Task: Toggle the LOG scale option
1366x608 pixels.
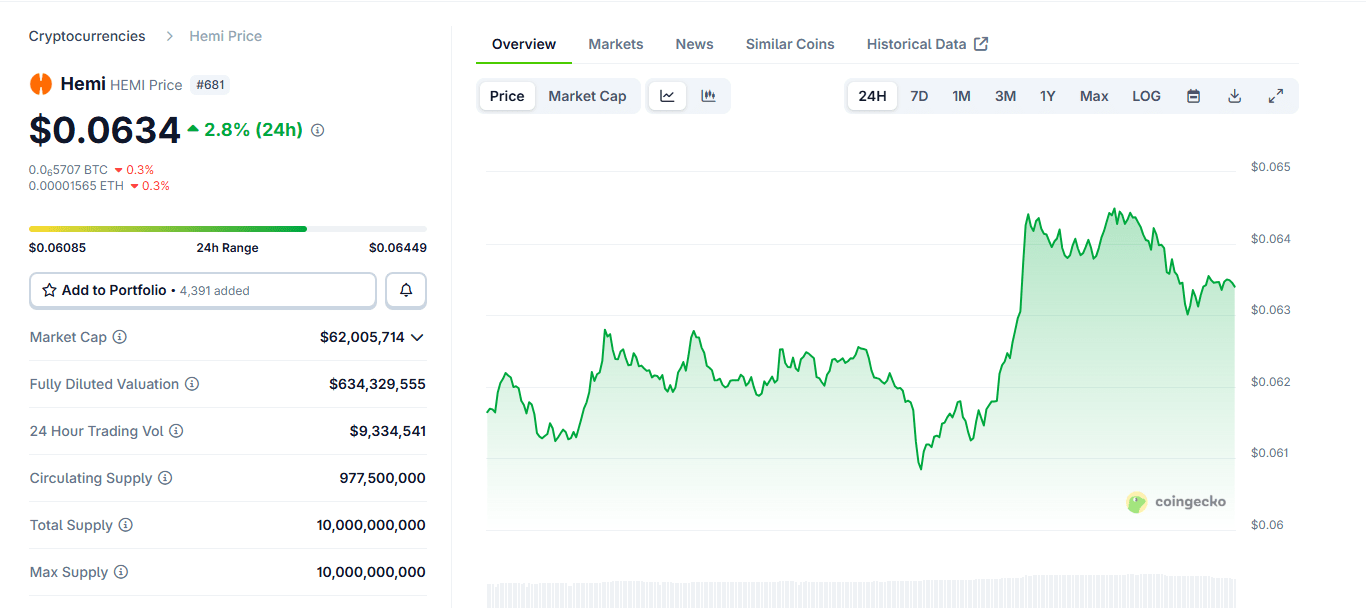Action: (1146, 96)
